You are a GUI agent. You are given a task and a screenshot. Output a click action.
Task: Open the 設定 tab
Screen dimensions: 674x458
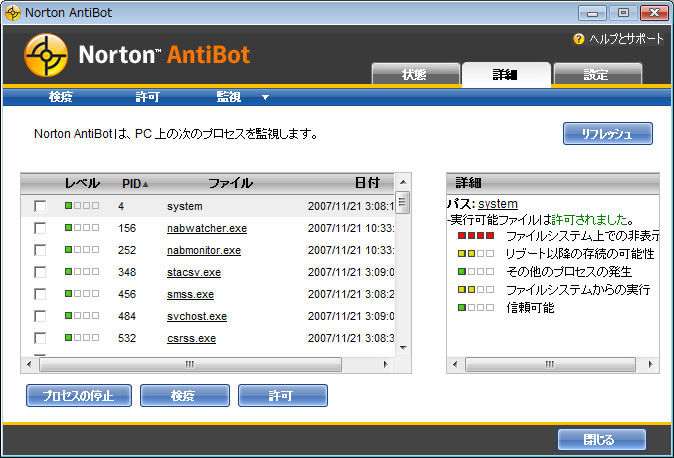tap(597, 75)
